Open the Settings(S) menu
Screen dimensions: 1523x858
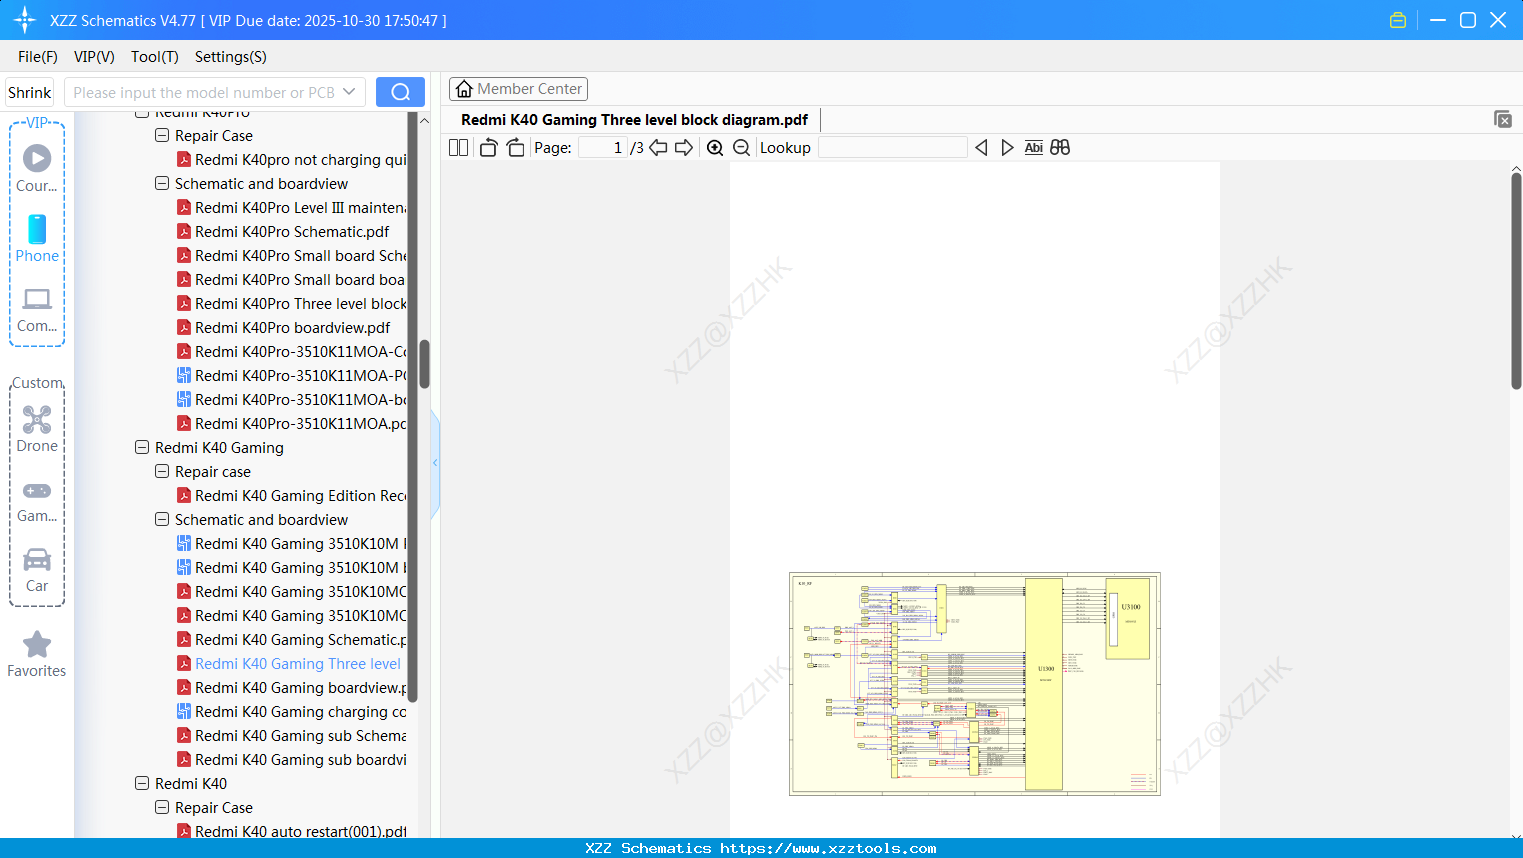pyautogui.click(x=230, y=57)
